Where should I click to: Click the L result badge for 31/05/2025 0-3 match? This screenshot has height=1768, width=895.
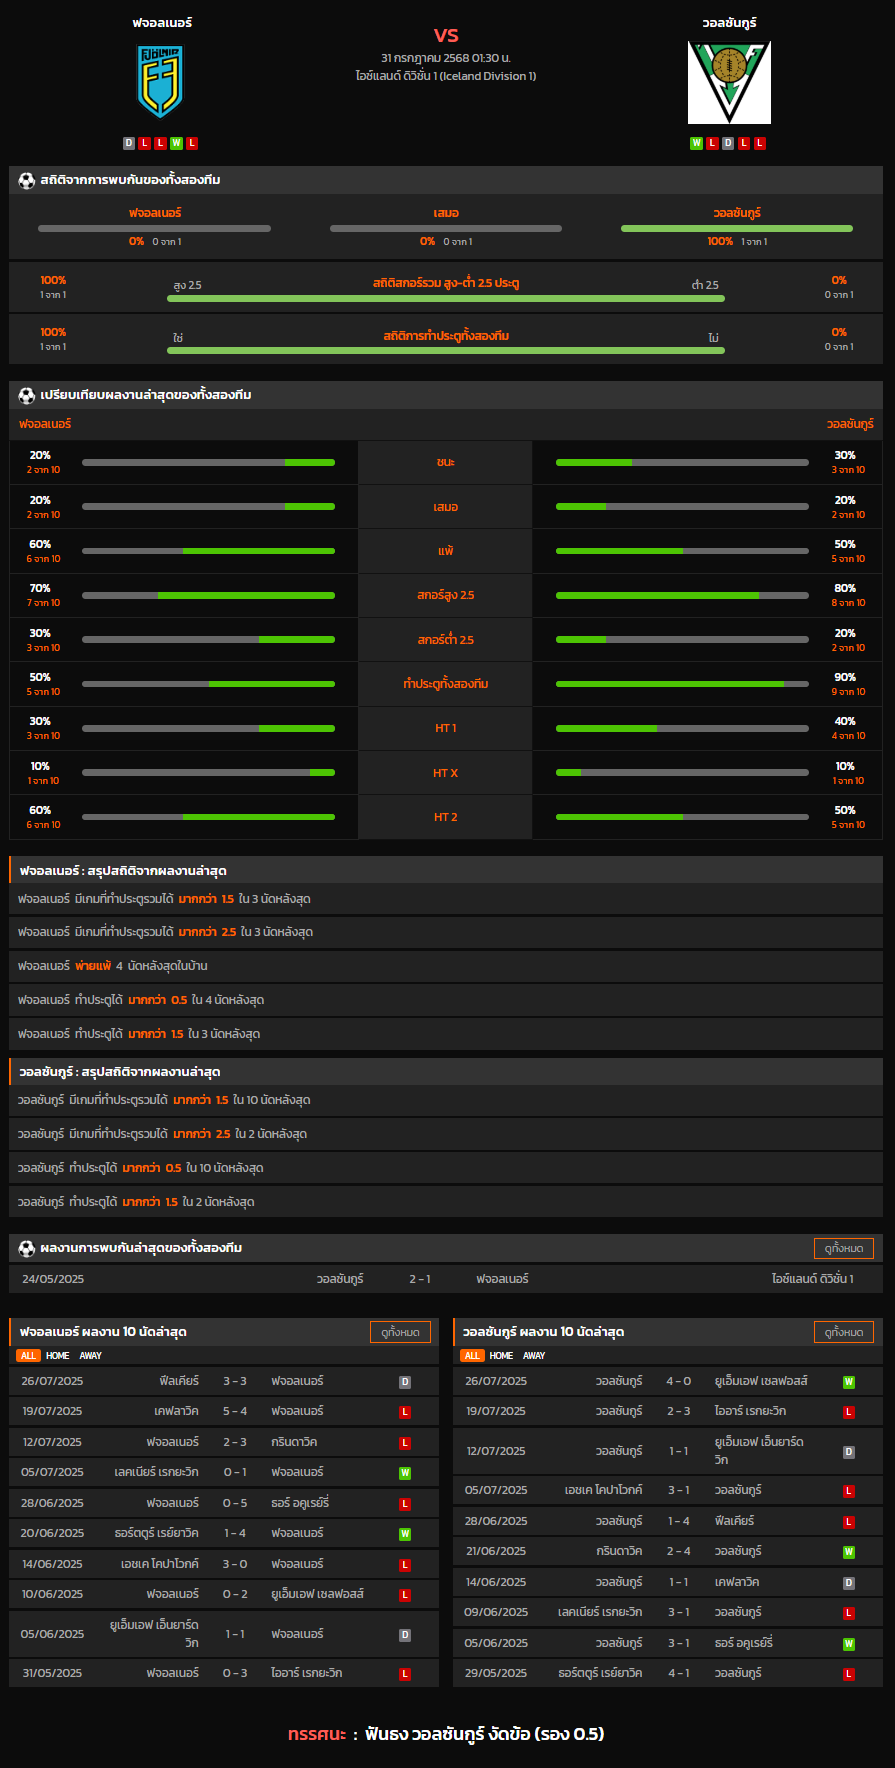tap(405, 1674)
